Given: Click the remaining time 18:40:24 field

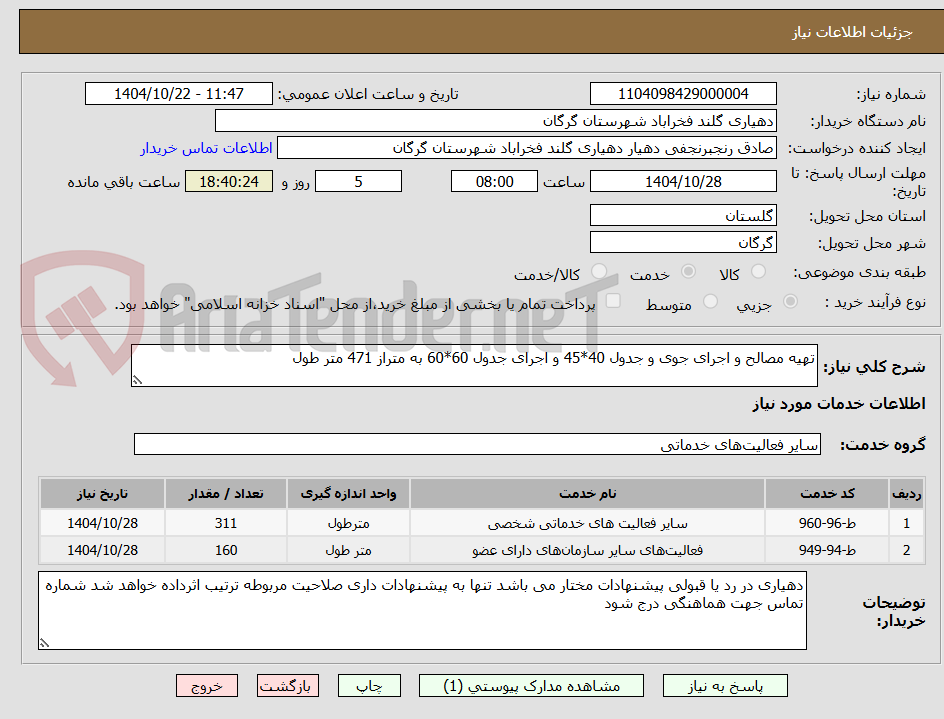Looking at the screenshot, I should click(x=229, y=181).
